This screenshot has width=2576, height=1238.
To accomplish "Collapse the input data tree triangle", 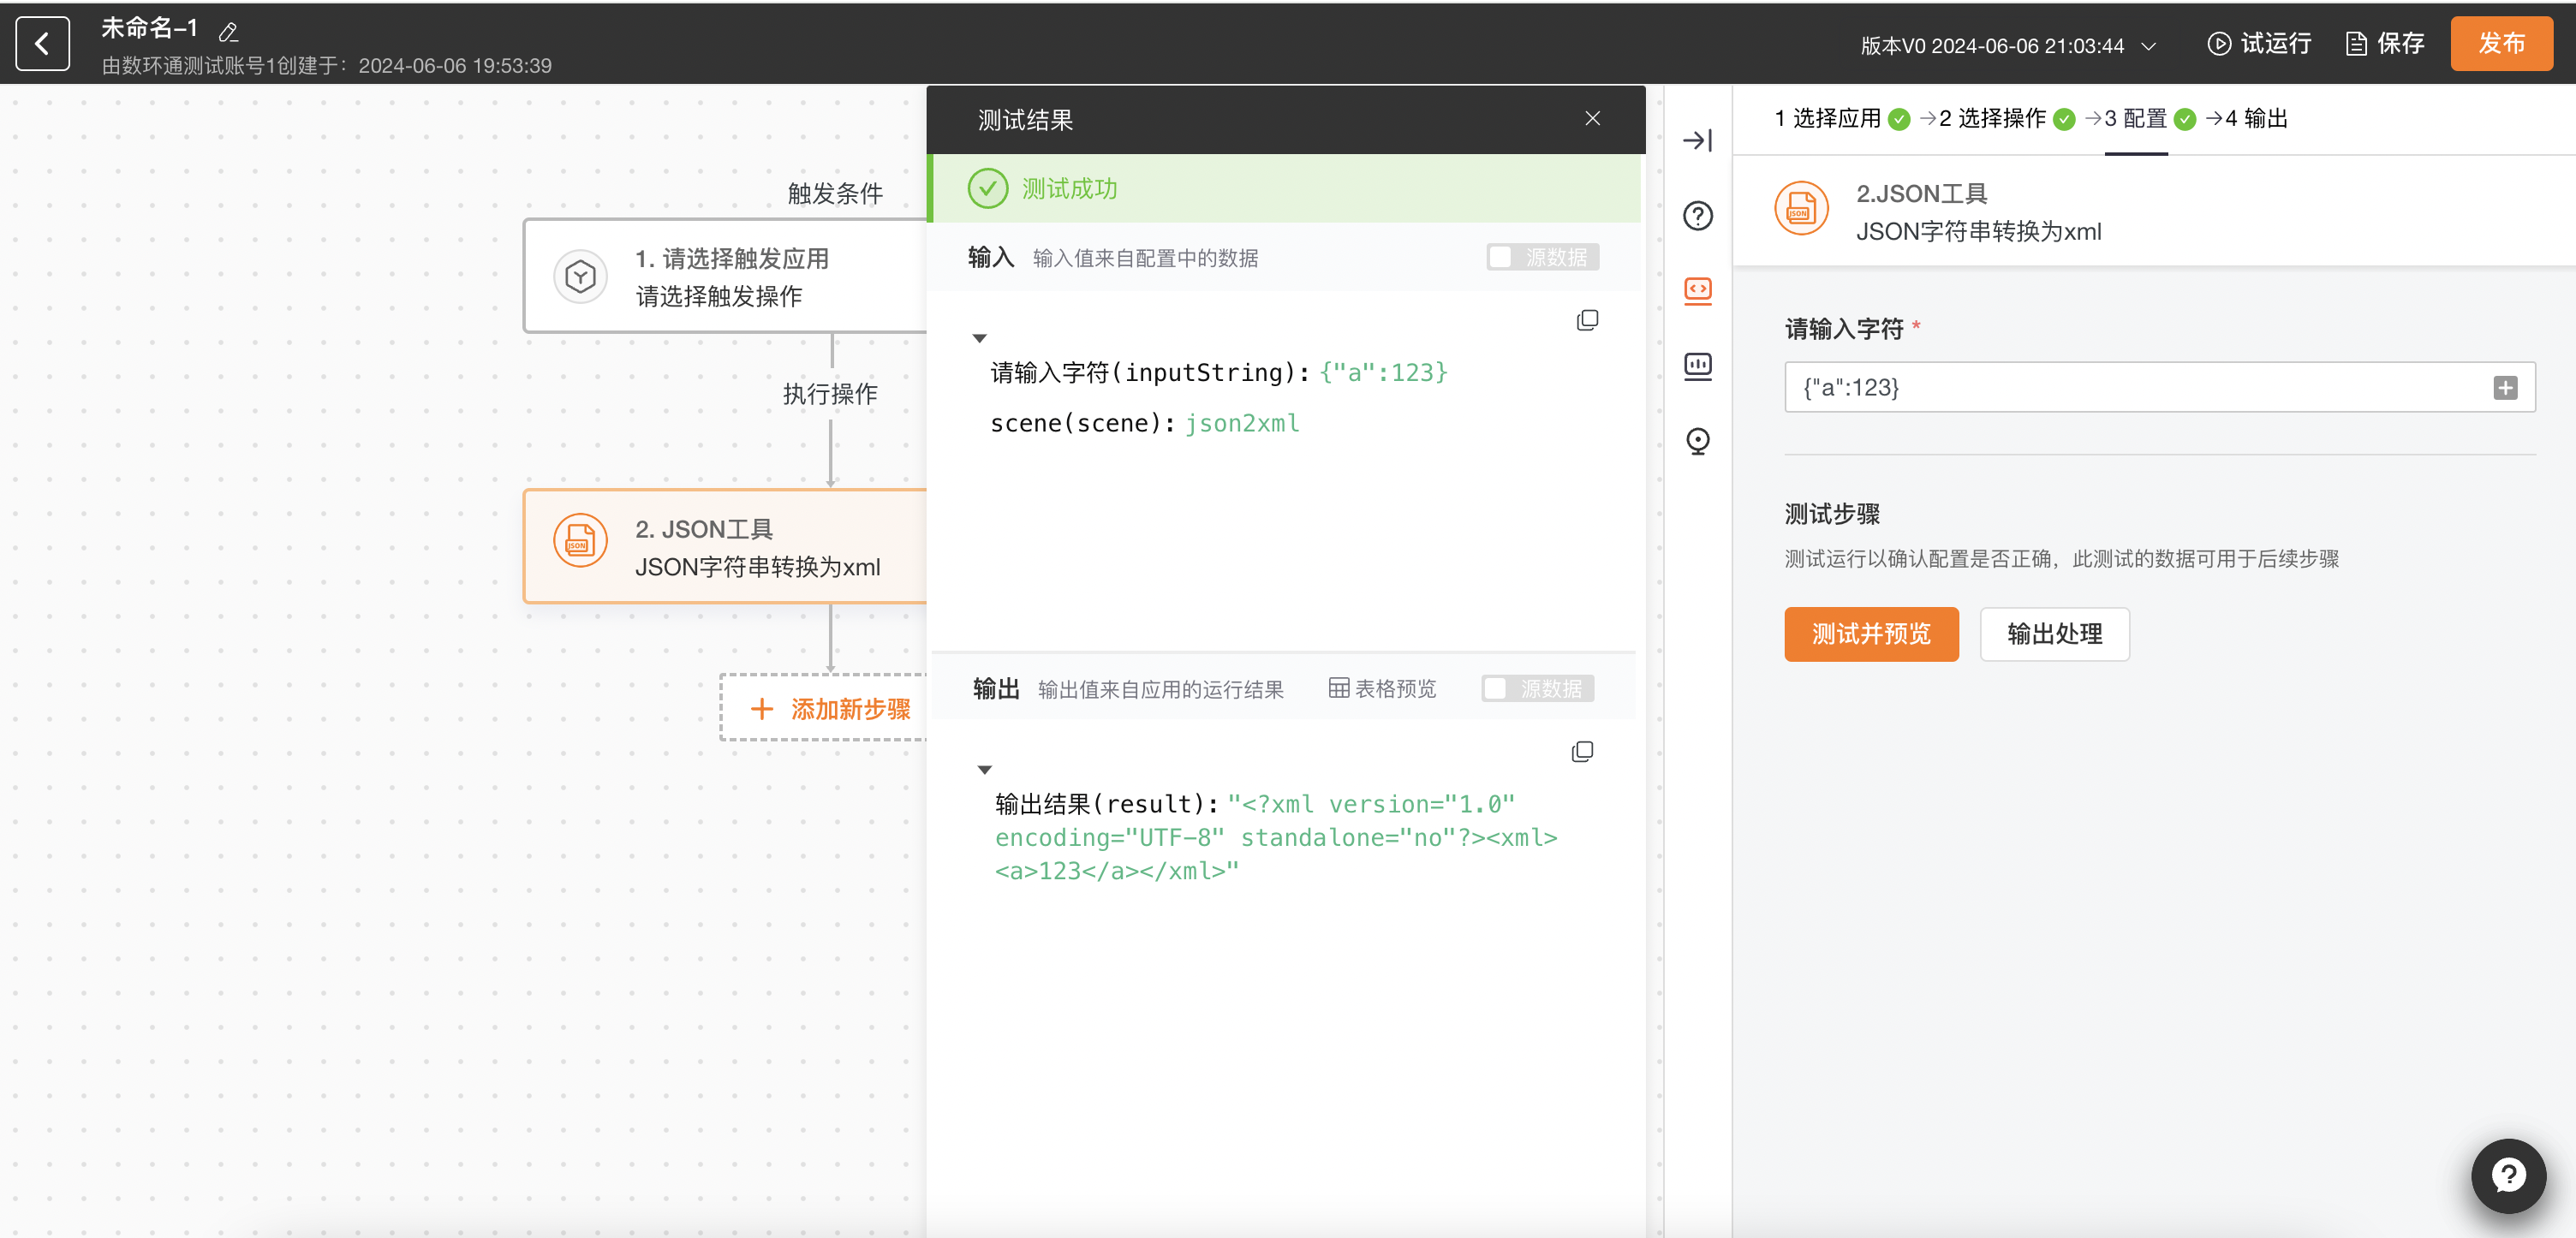I will coord(979,339).
